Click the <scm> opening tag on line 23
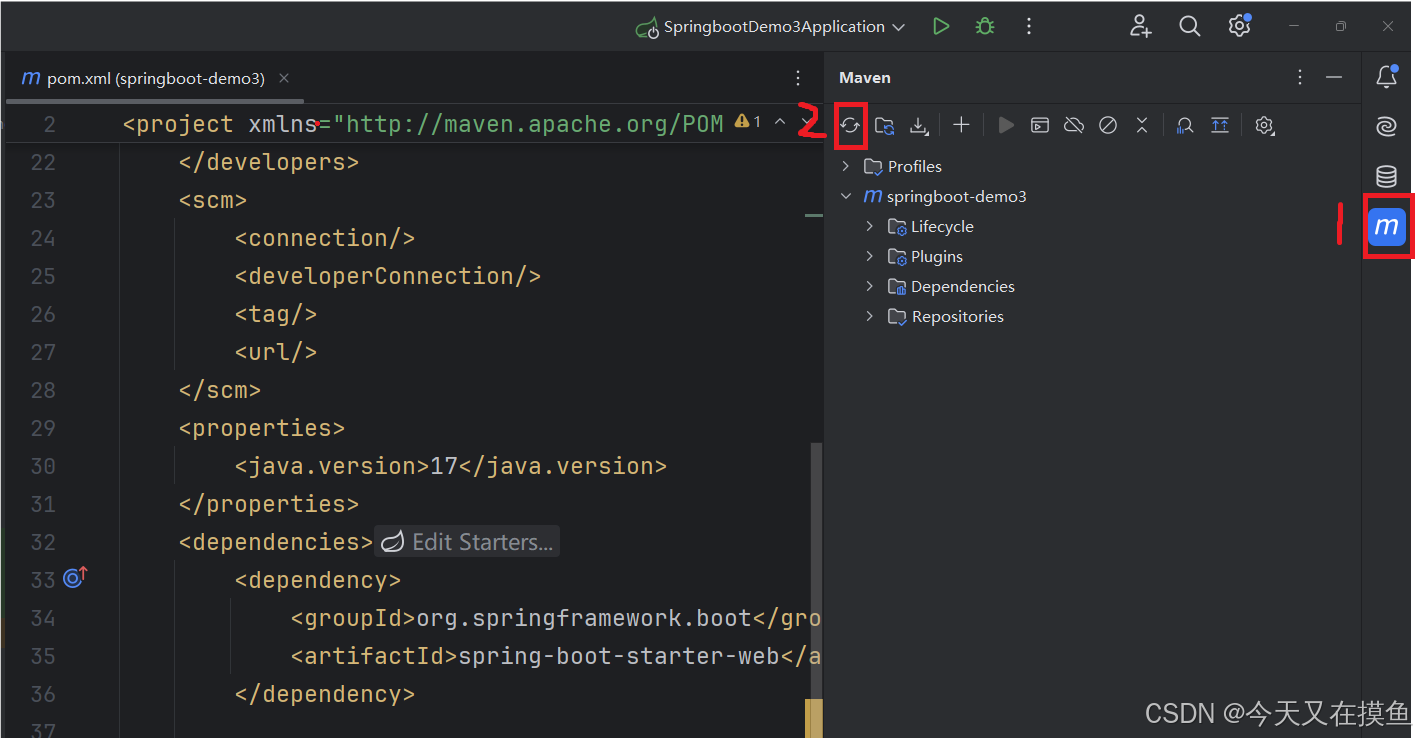The image size is (1417, 740). (x=213, y=200)
